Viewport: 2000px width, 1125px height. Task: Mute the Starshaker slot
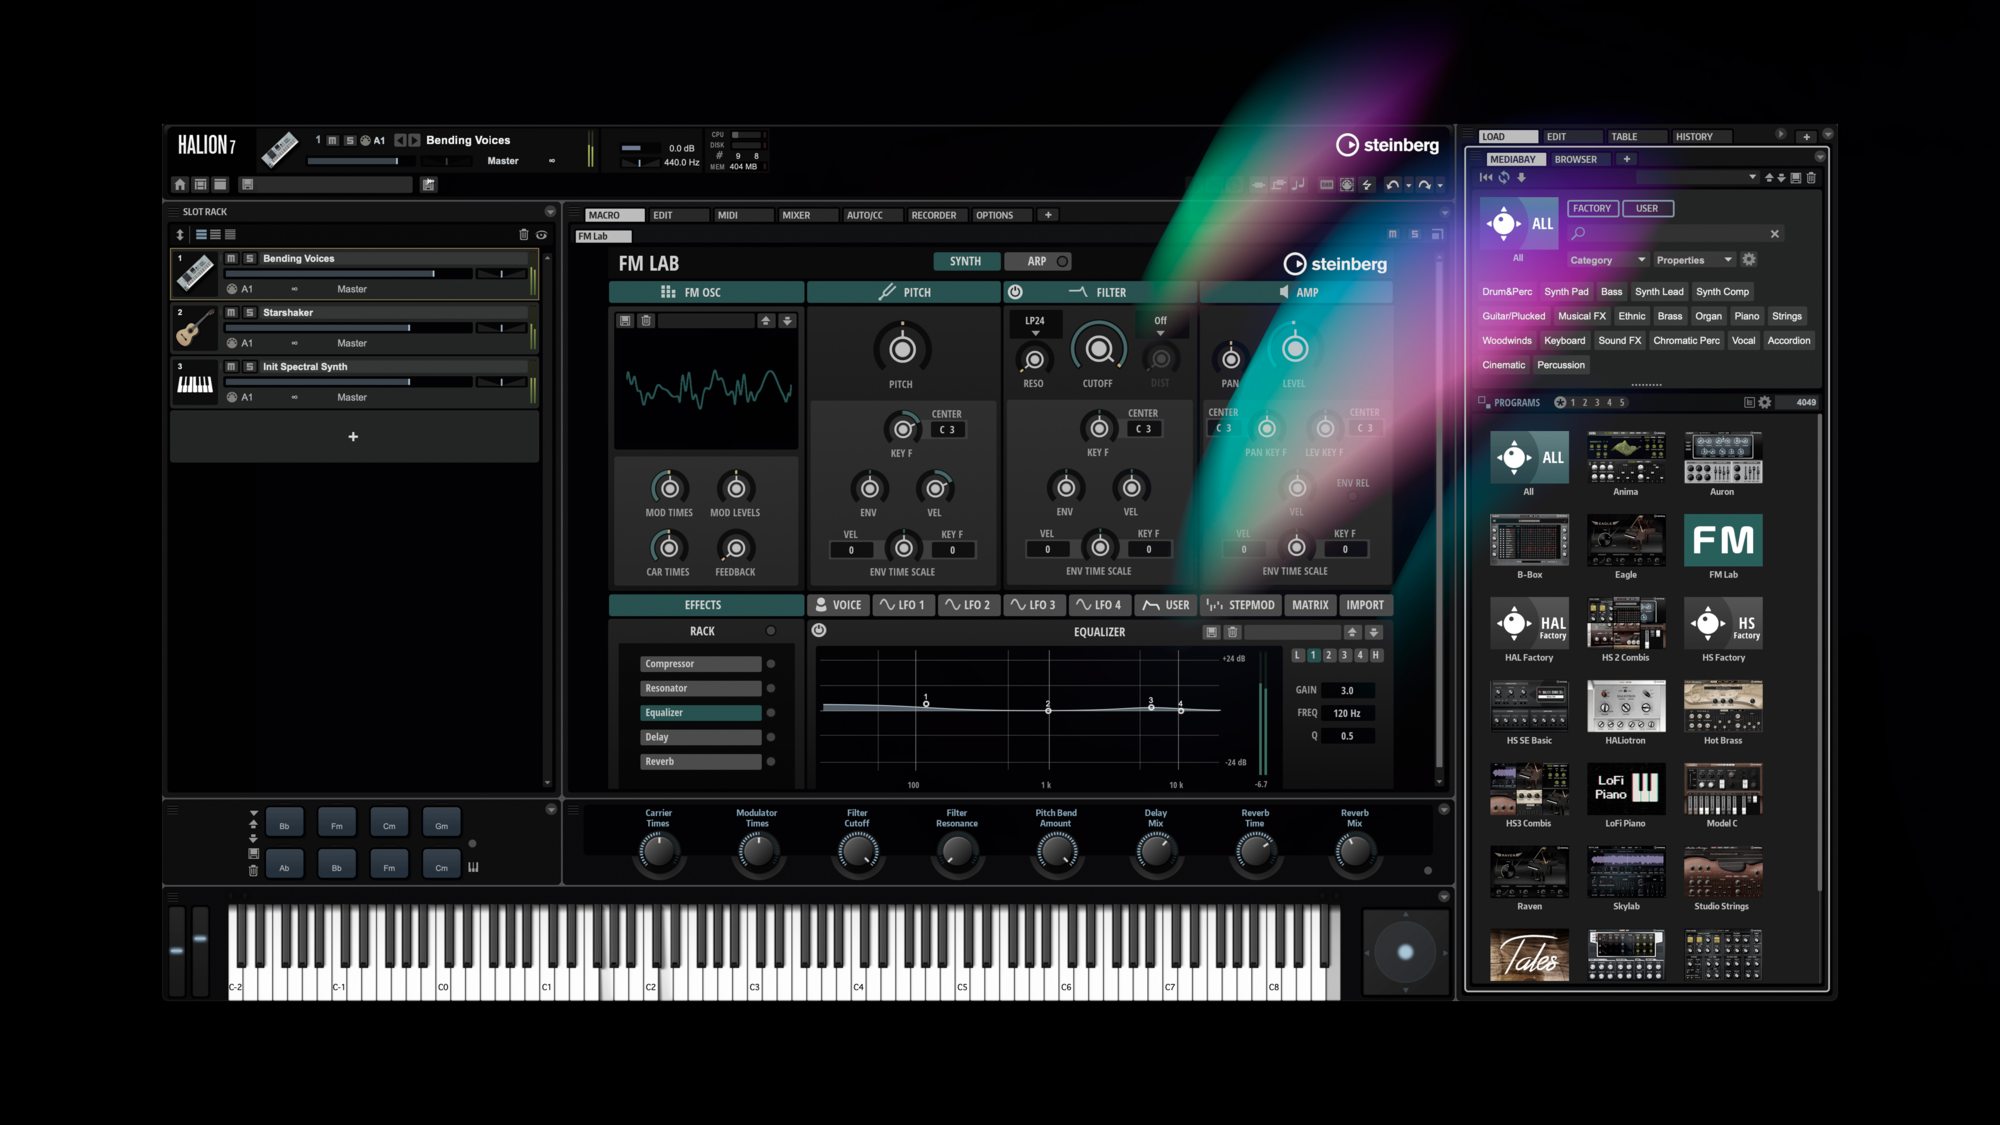point(231,313)
